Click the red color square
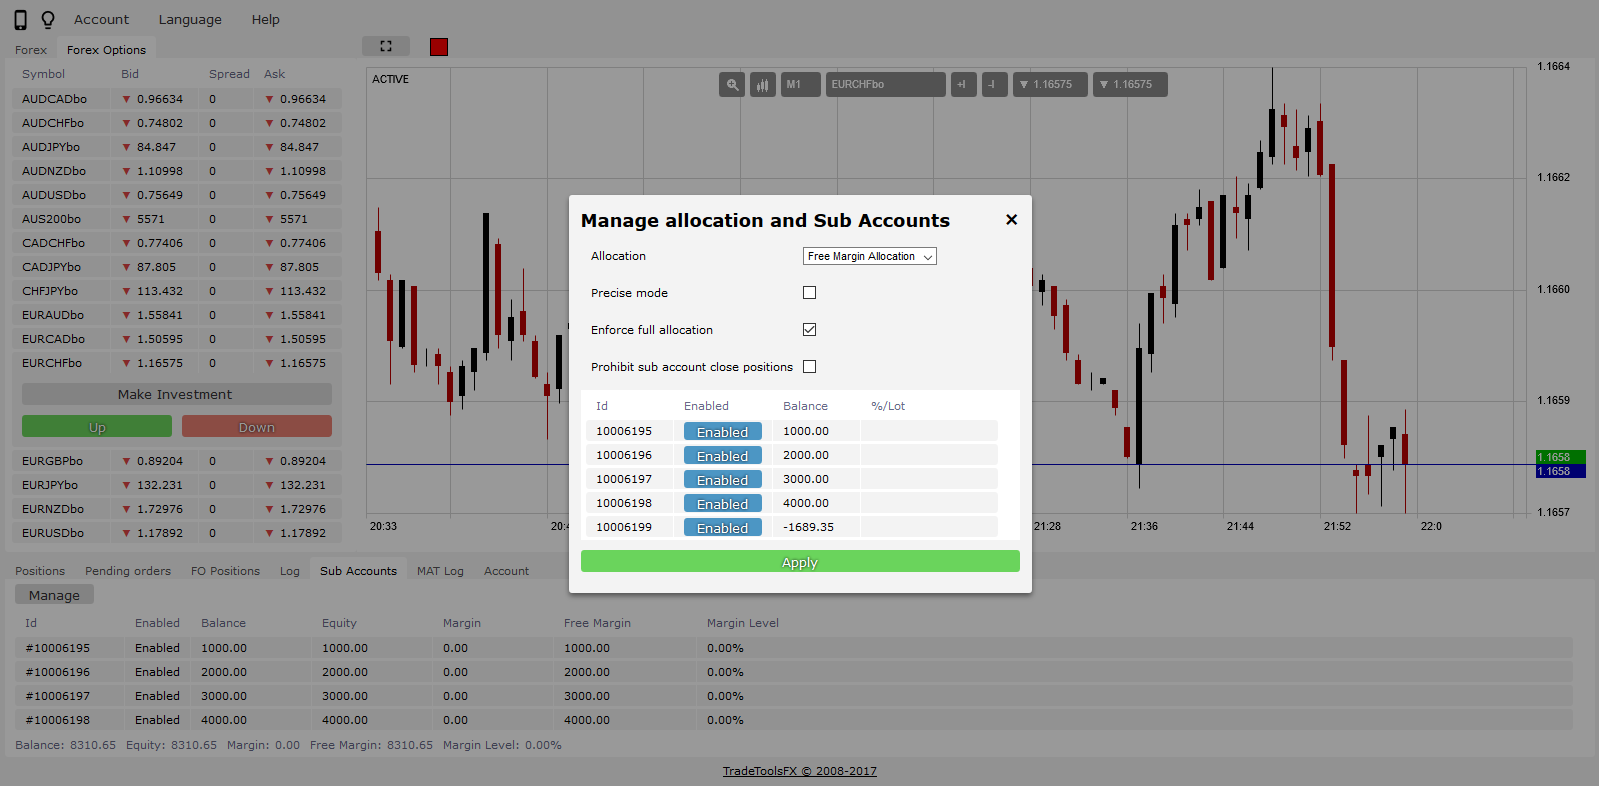 pos(439,47)
